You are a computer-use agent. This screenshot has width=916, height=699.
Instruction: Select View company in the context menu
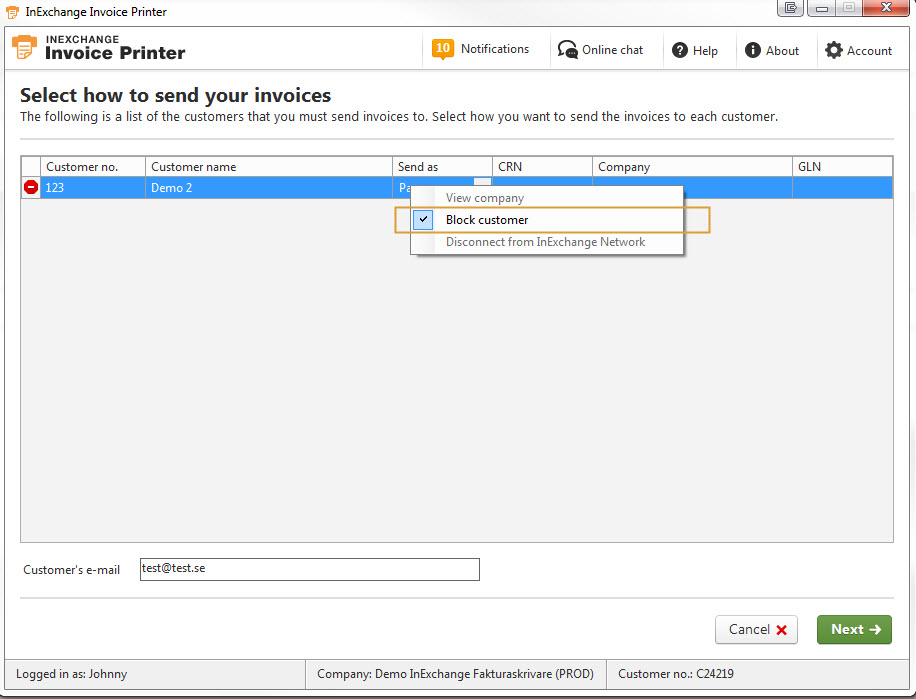(485, 198)
